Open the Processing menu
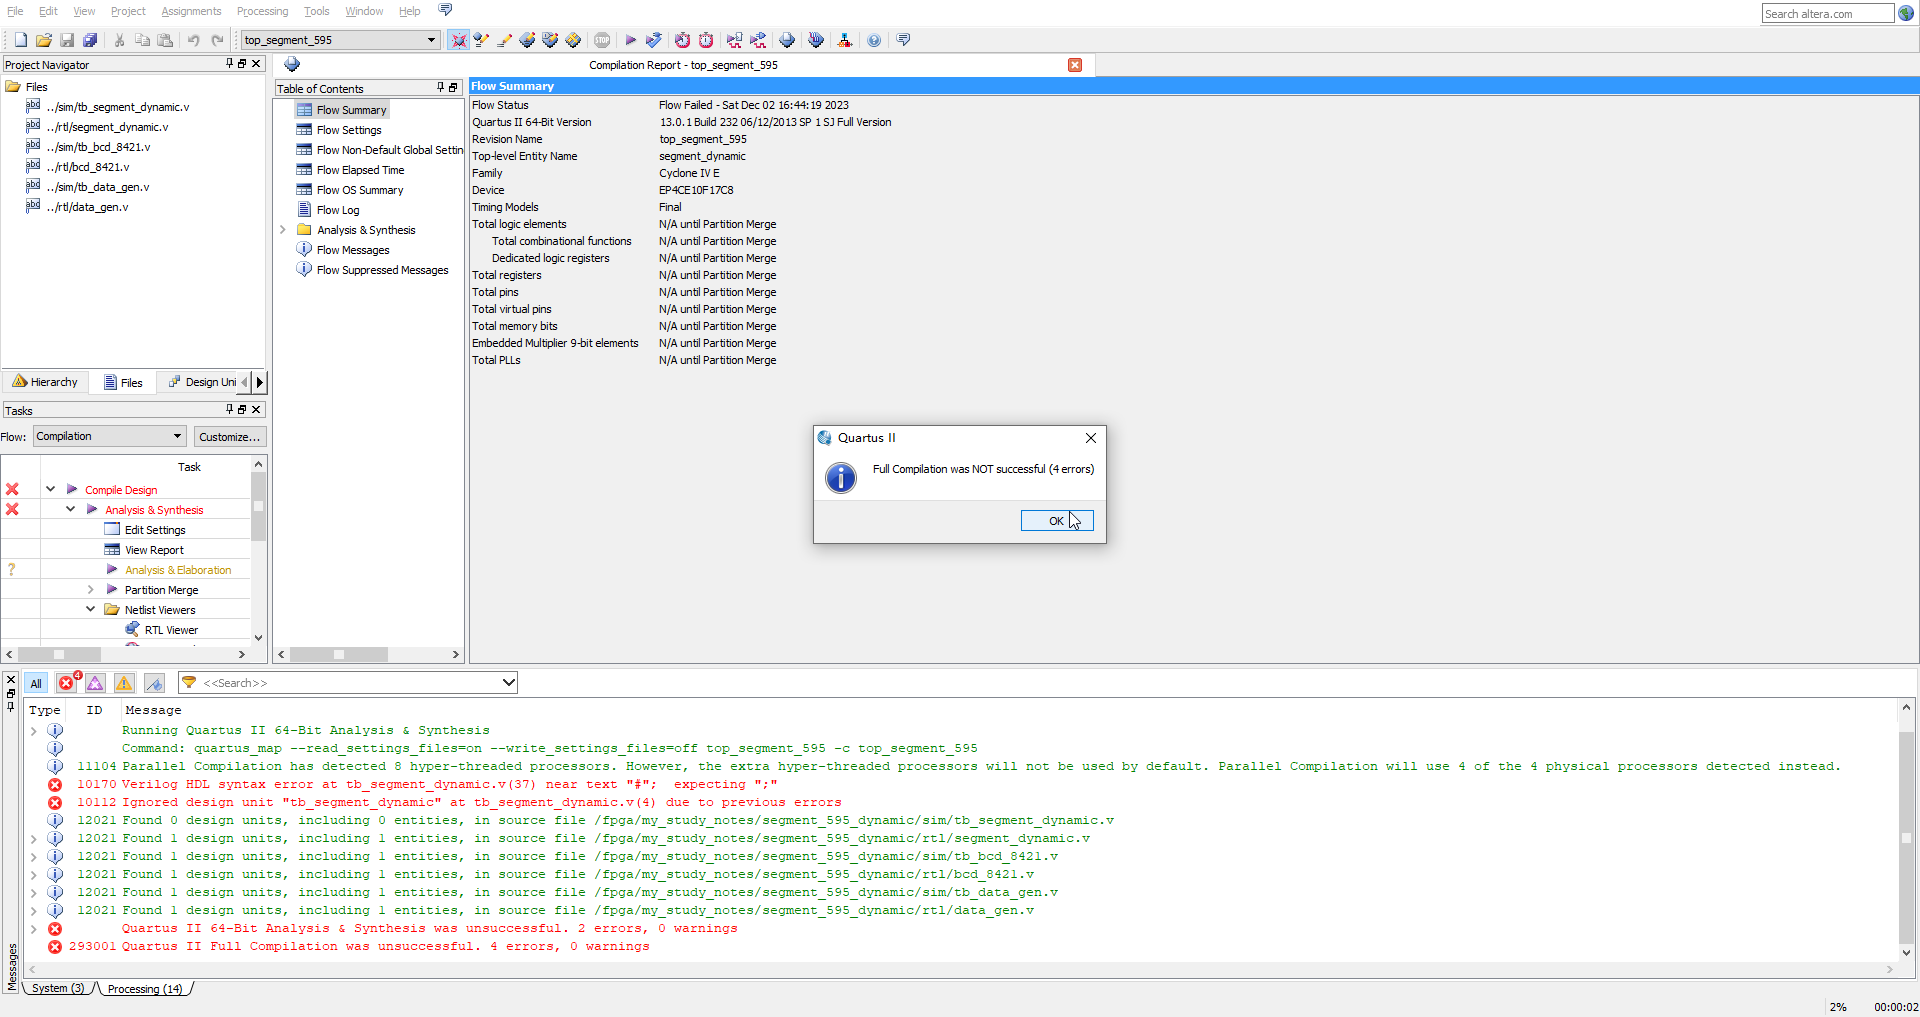The width and height of the screenshot is (1920, 1017). 262,11
